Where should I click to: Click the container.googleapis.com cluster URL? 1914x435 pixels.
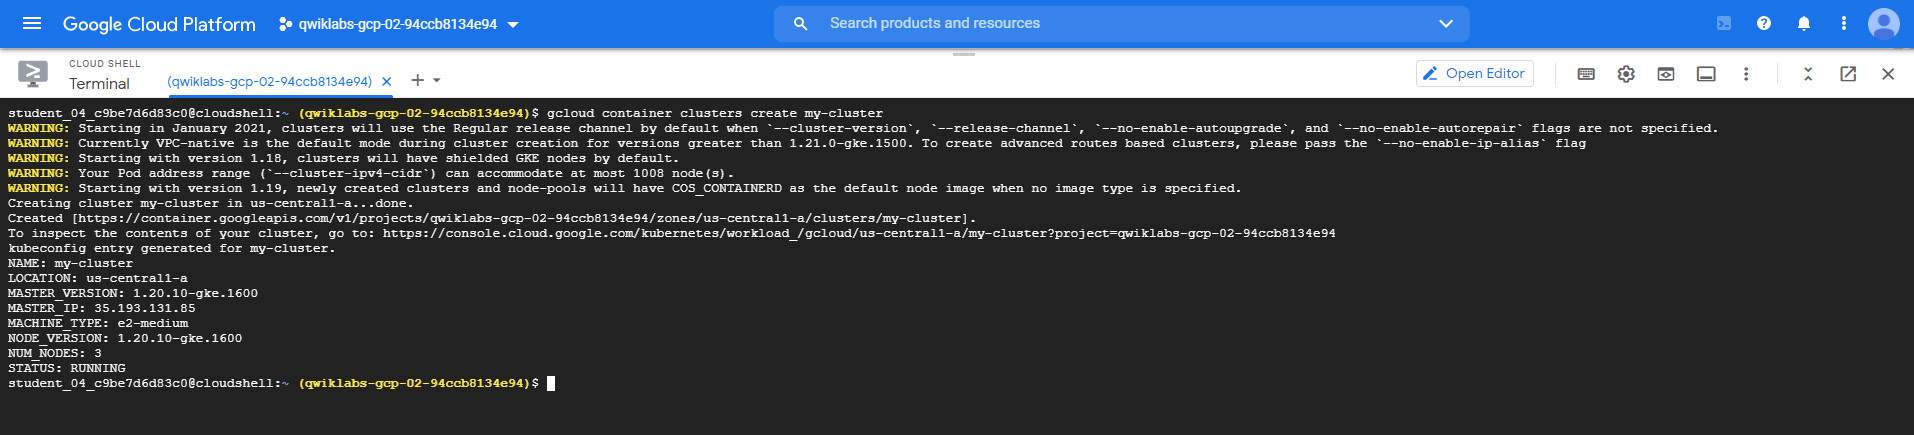click(520, 218)
